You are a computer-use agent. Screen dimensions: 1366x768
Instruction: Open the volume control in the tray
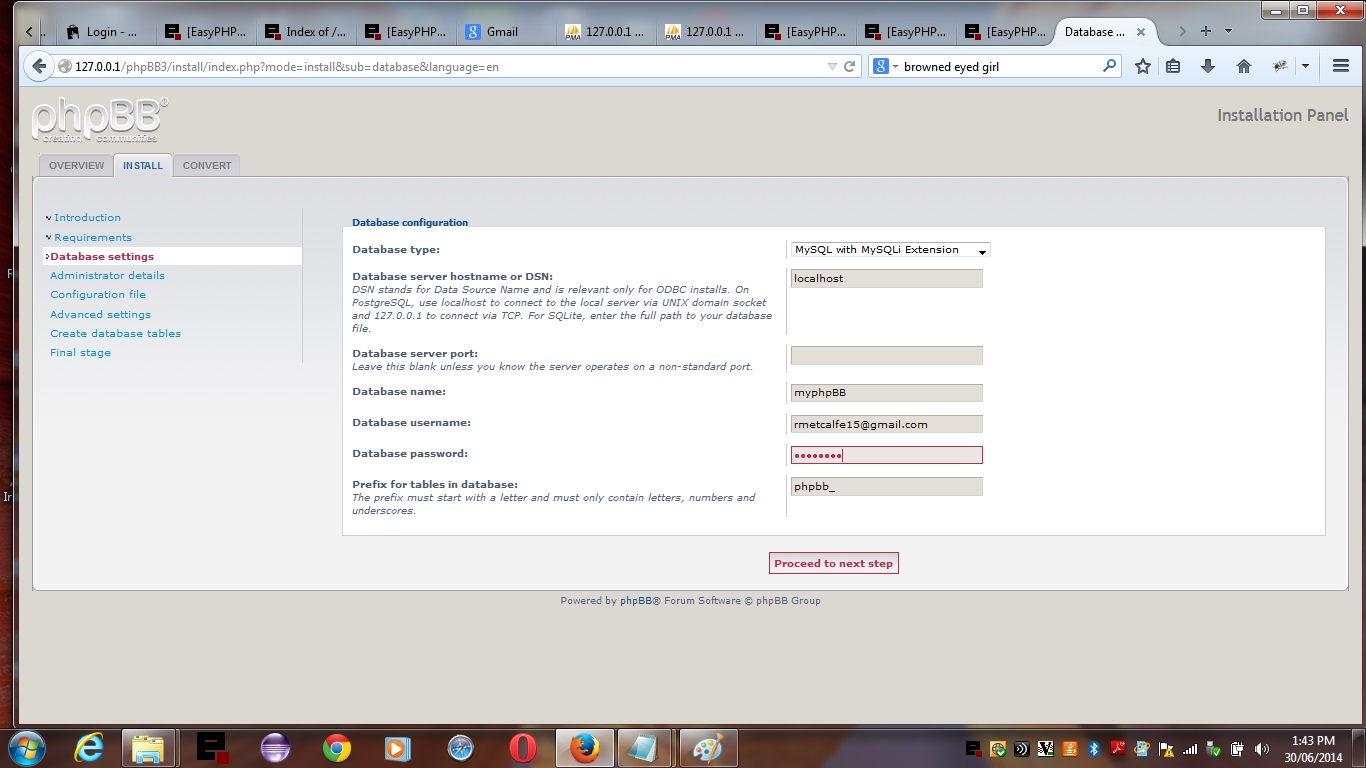coord(1261,749)
